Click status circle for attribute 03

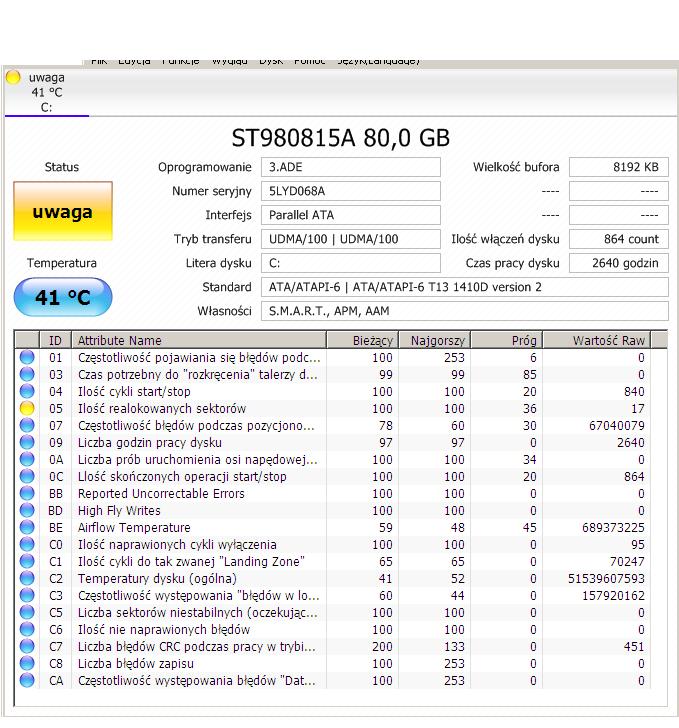27,374
